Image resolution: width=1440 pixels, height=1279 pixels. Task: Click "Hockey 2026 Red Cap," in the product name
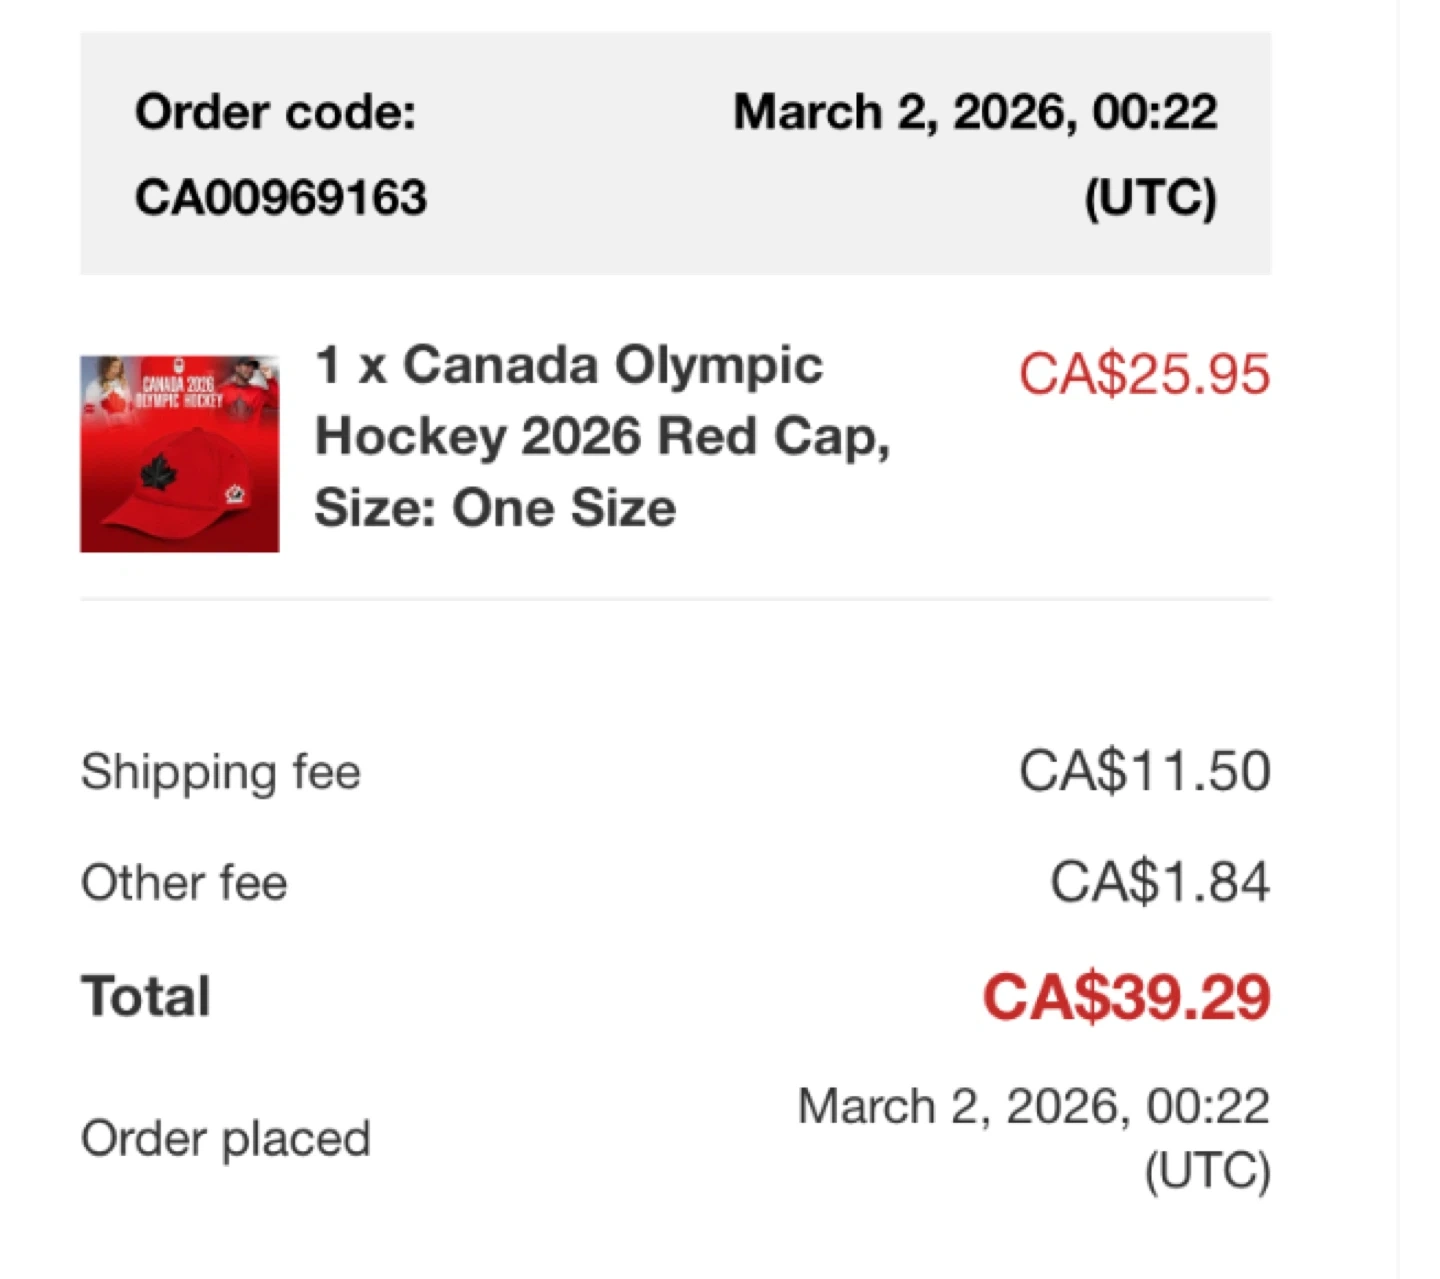(x=602, y=437)
